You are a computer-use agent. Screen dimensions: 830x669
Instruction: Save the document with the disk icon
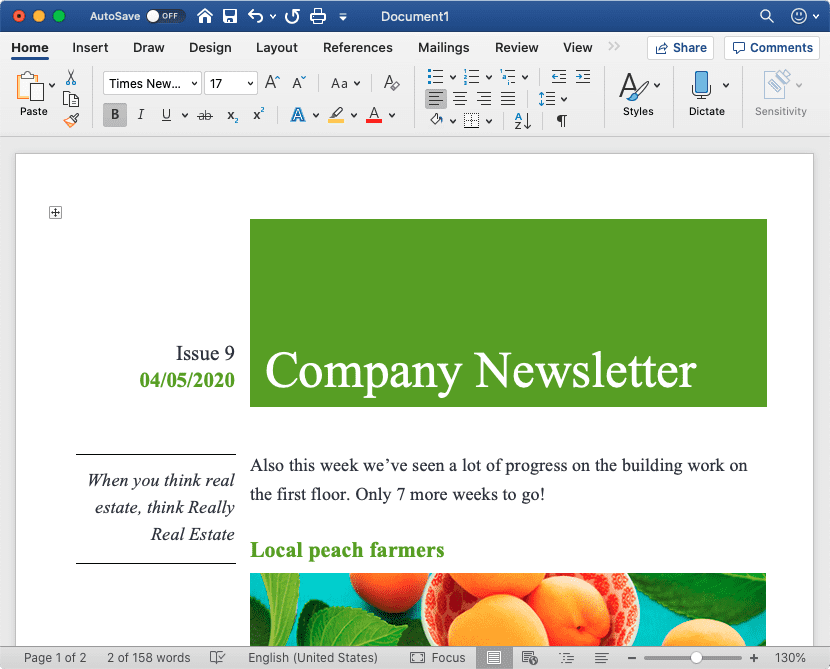click(x=230, y=16)
